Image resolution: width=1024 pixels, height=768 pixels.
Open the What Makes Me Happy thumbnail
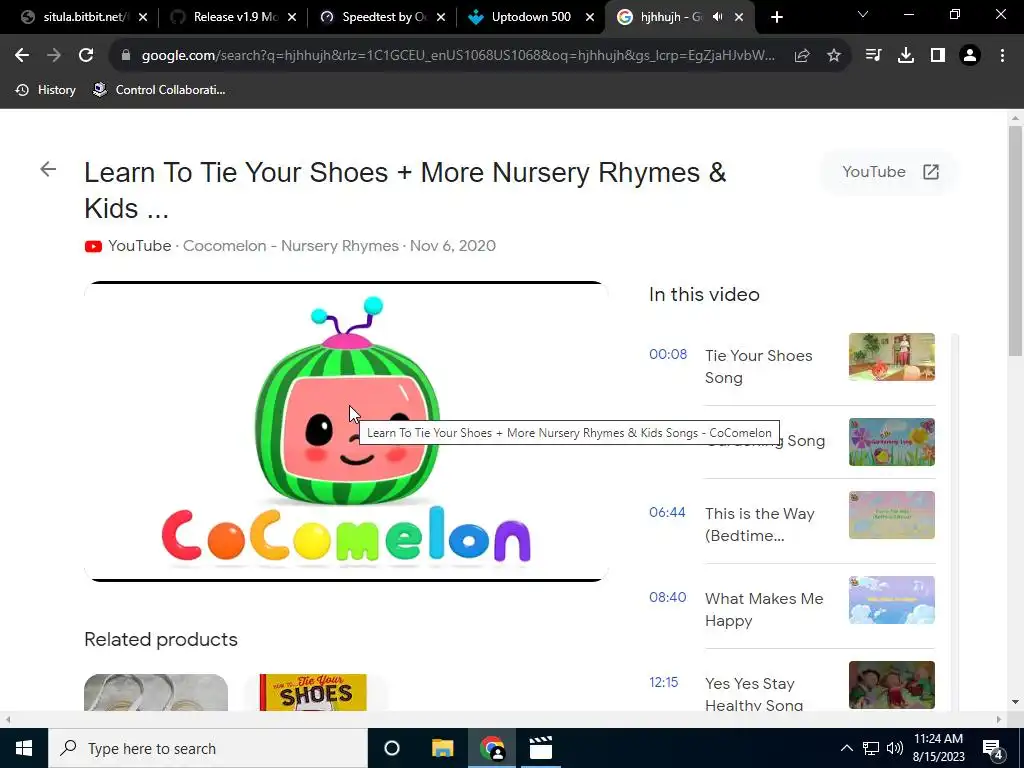(x=891, y=600)
